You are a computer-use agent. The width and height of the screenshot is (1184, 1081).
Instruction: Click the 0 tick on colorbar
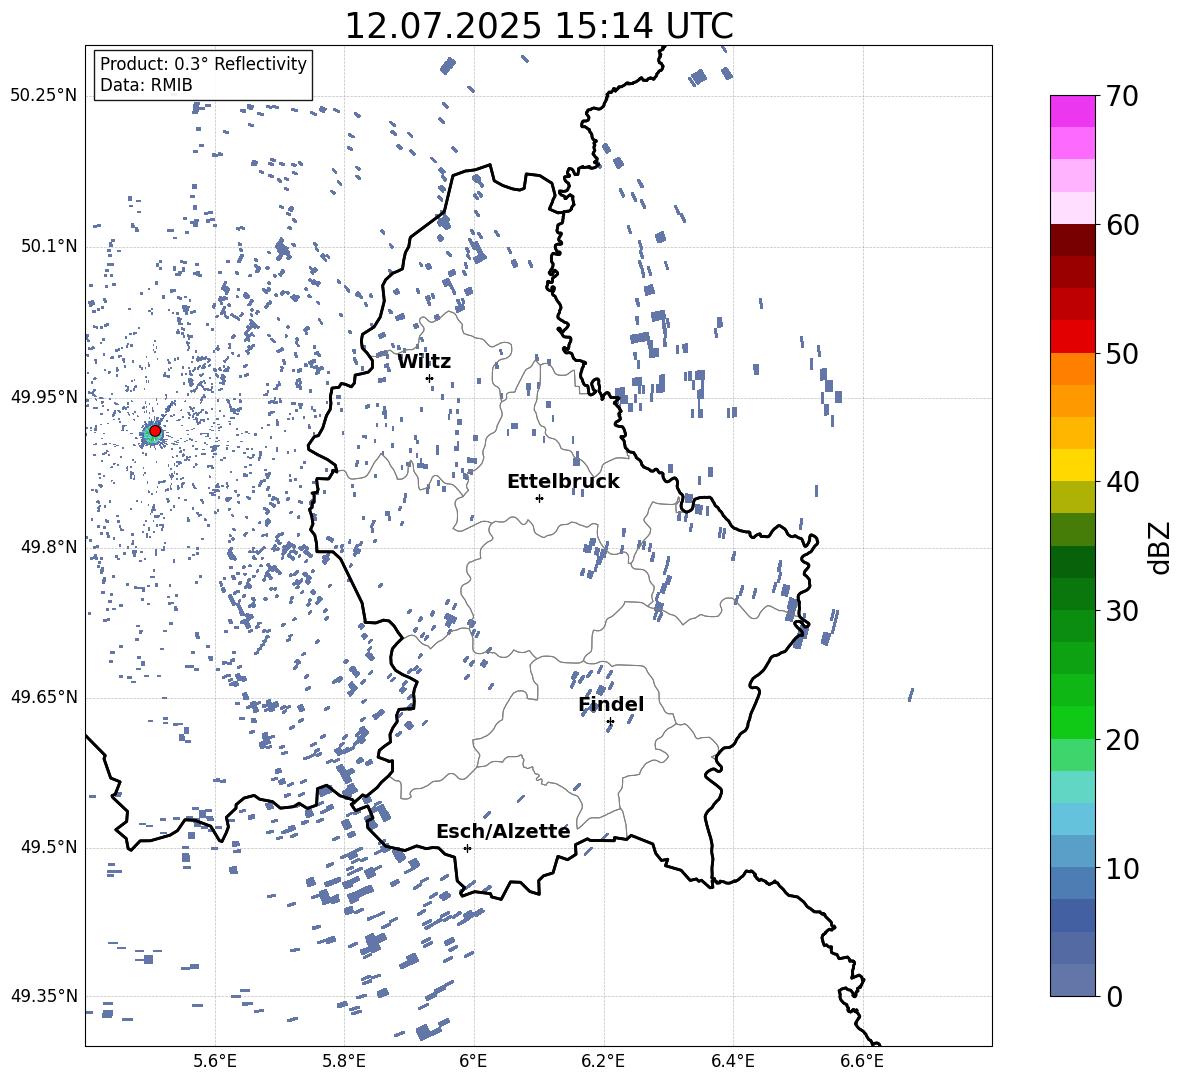point(1114,996)
